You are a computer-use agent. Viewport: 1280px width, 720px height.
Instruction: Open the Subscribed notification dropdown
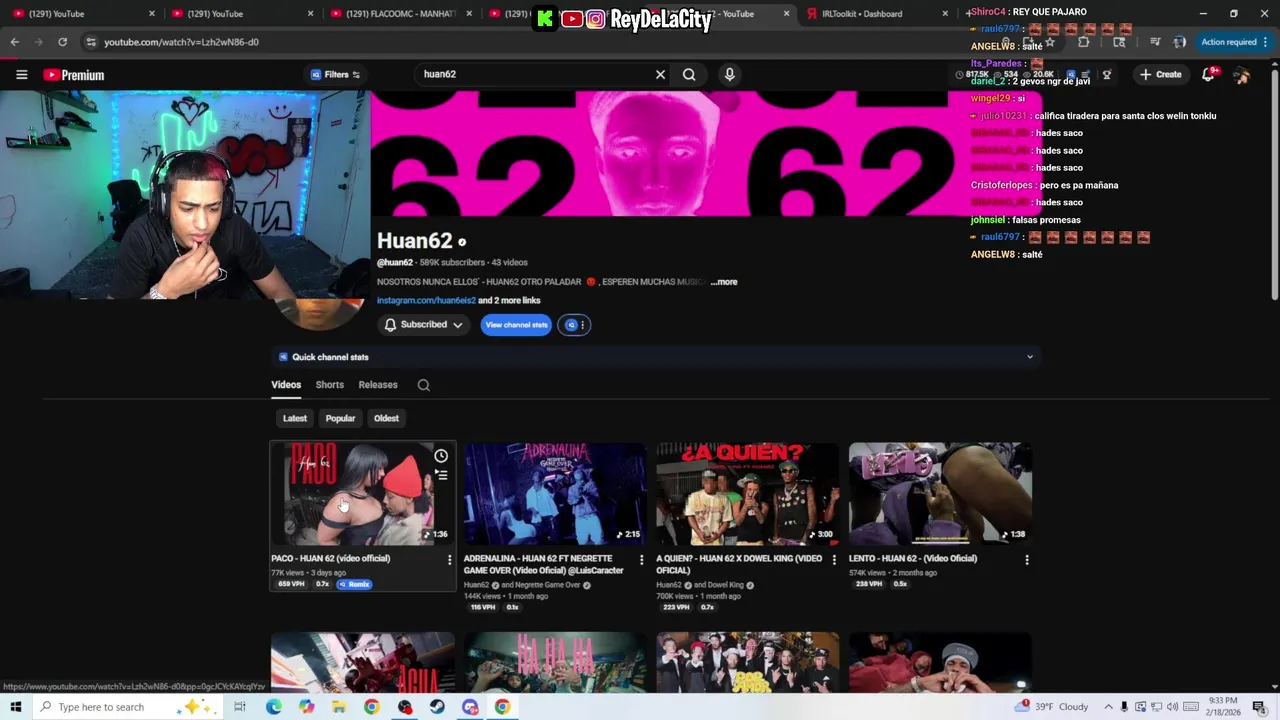point(424,325)
